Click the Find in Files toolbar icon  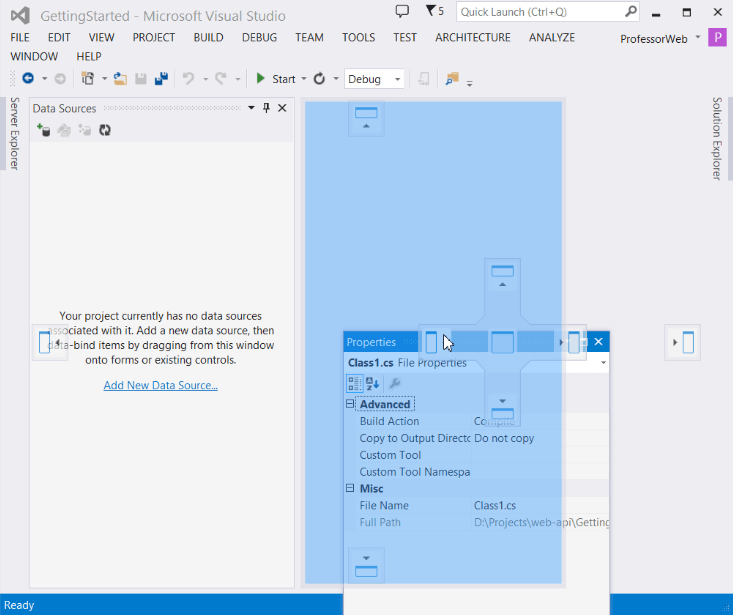[x=452, y=79]
